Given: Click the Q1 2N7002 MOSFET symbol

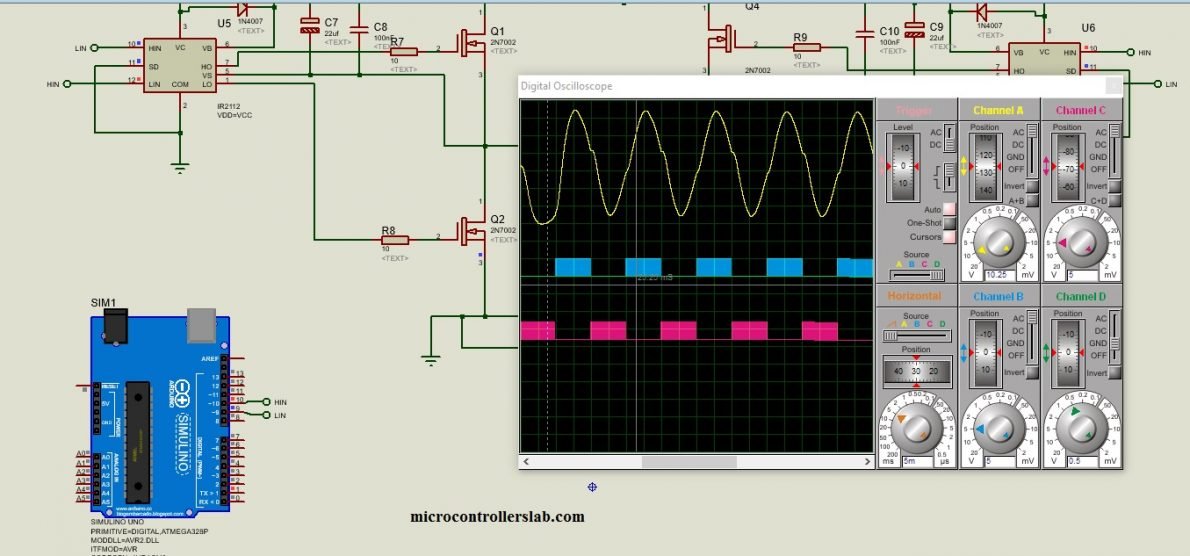Looking at the screenshot, I should (x=470, y=43).
